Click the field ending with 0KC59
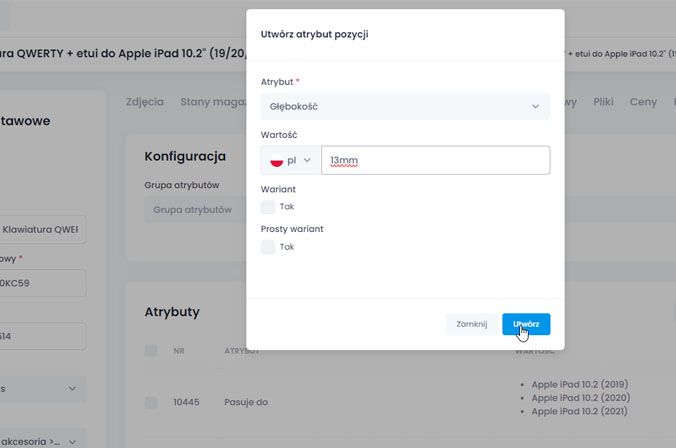 (x=43, y=283)
